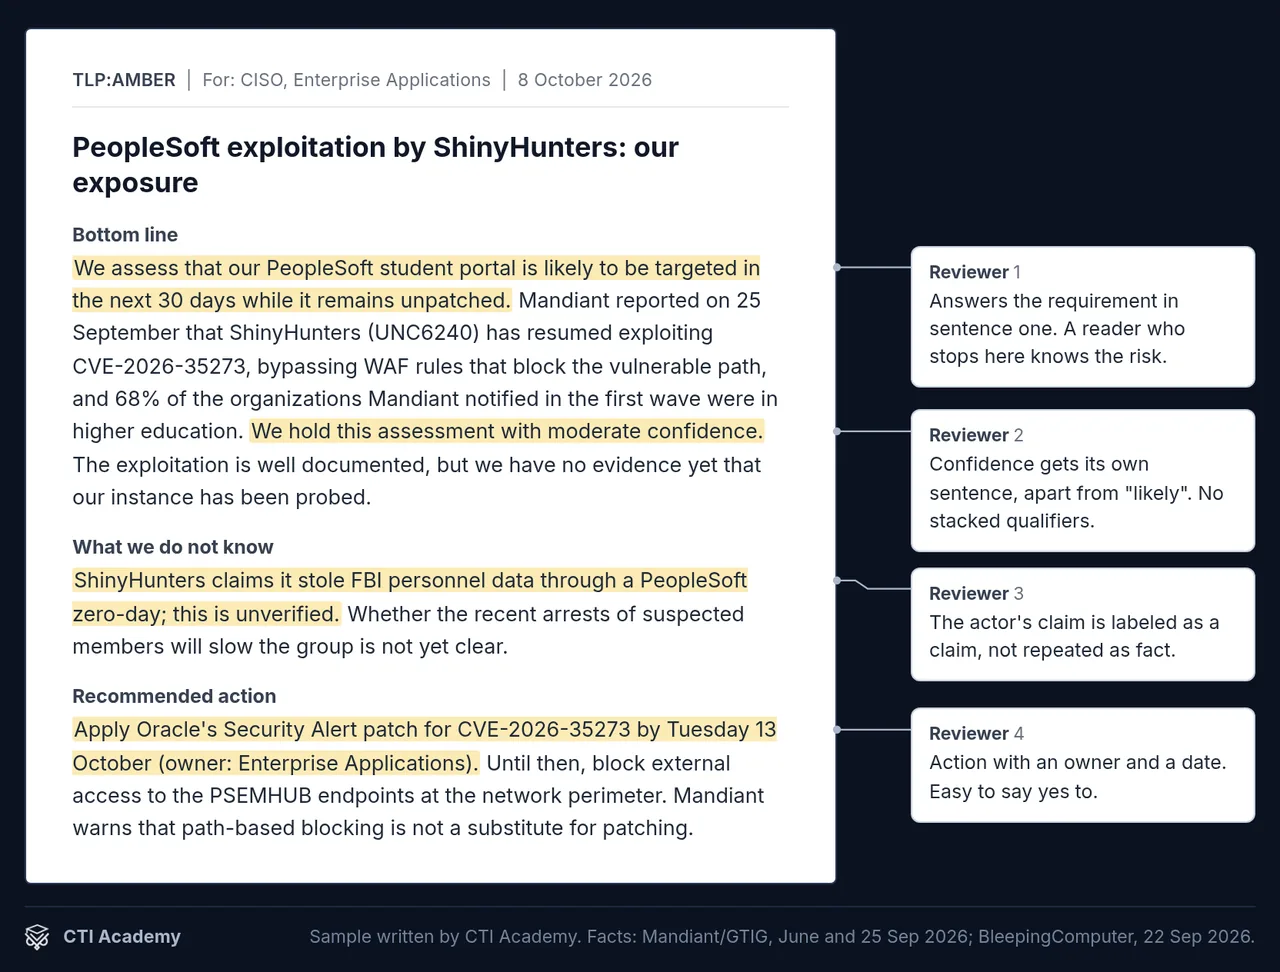Click the CTI Academy logo icon
The height and width of the screenshot is (972, 1280).
click(x=37, y=937)
